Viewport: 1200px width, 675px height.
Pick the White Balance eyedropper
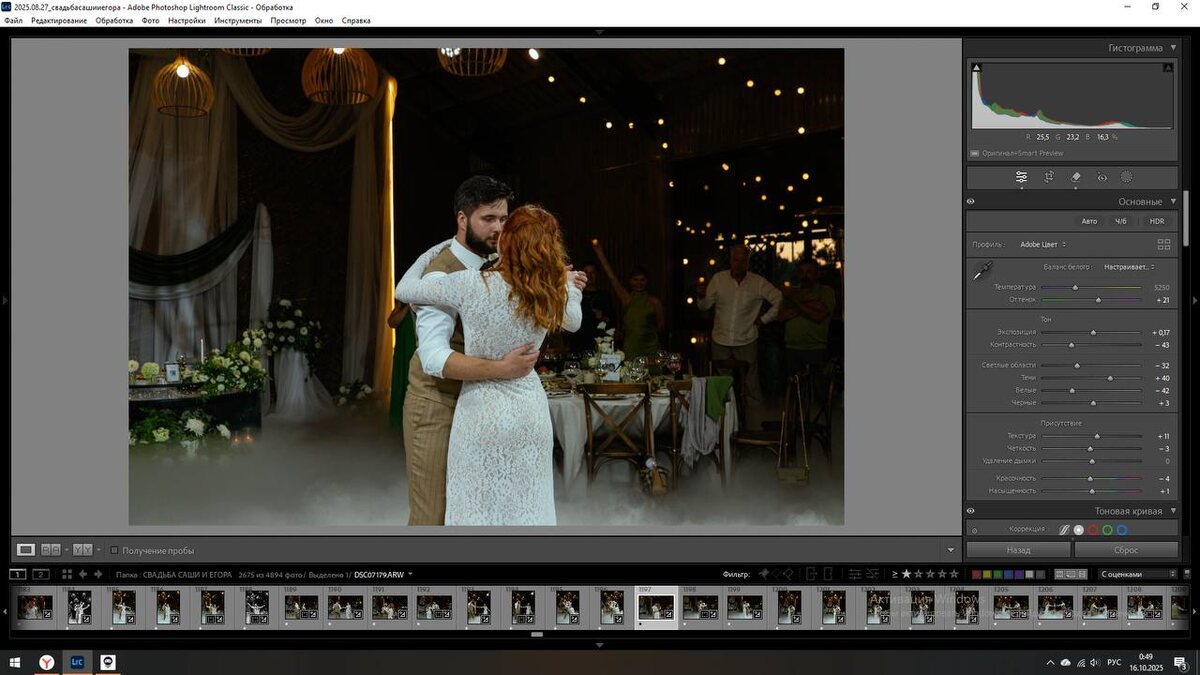[984, 270]
